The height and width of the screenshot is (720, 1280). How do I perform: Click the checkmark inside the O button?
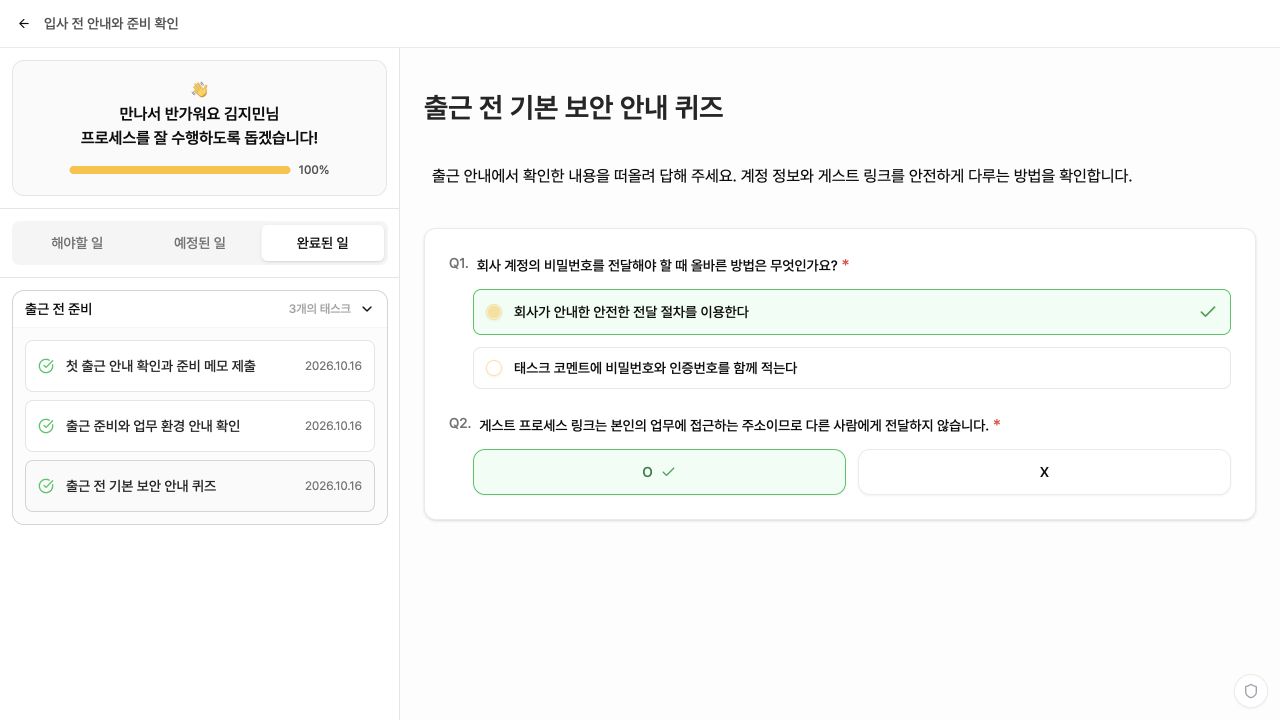(668, 472)
